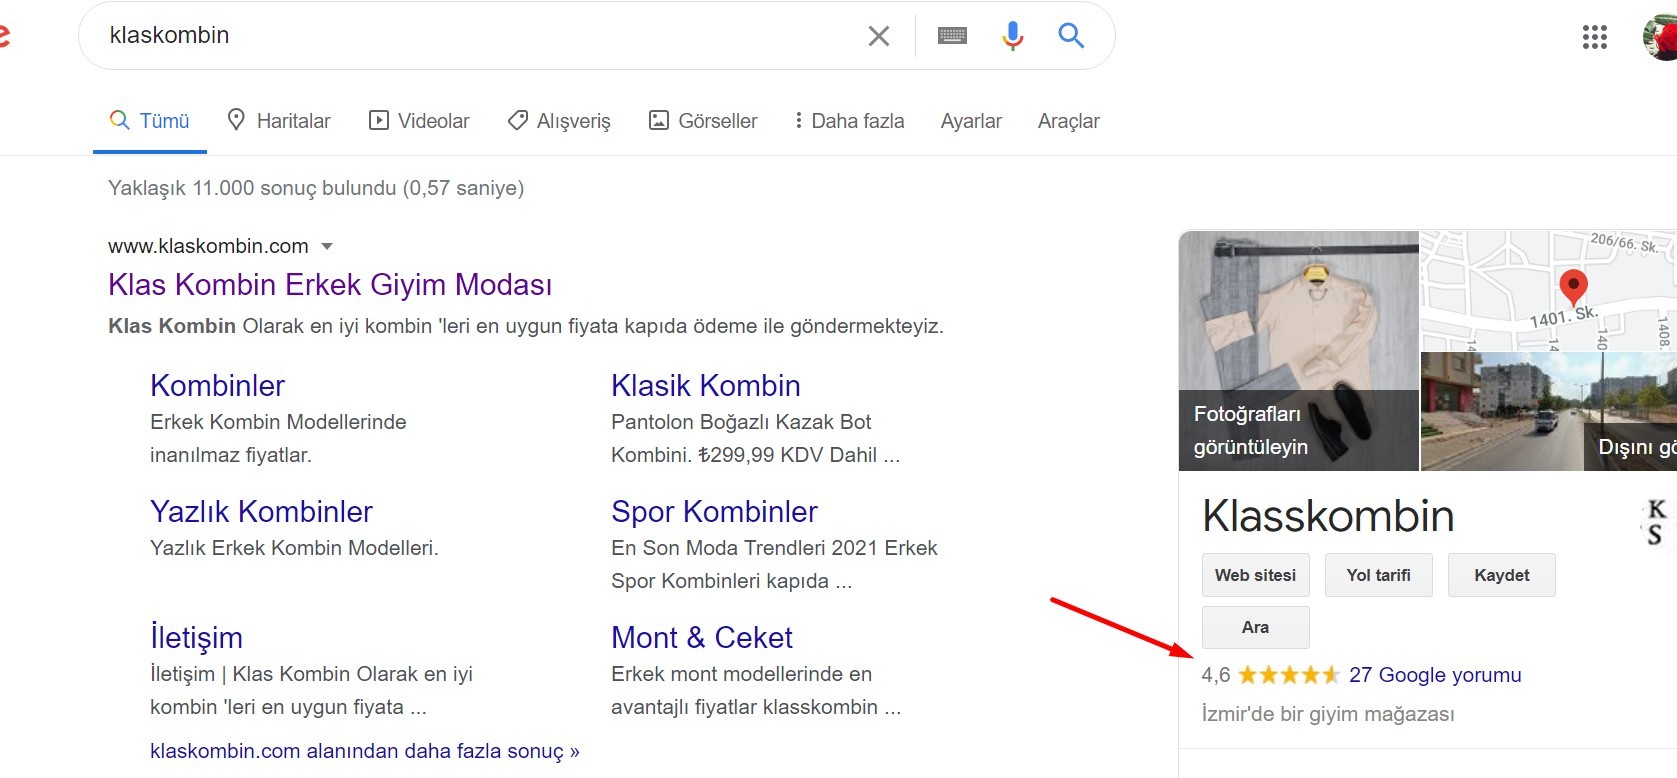Open the Araçlar search tools
The width and height of the screenshot is (1677, 778).
click(1068, 121)
